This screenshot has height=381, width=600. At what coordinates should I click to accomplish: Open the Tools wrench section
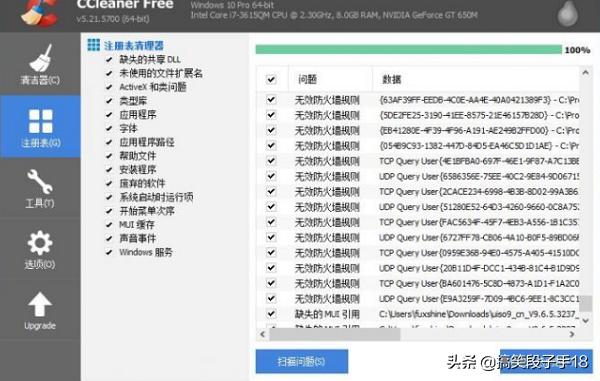click(x=40, y=189)
